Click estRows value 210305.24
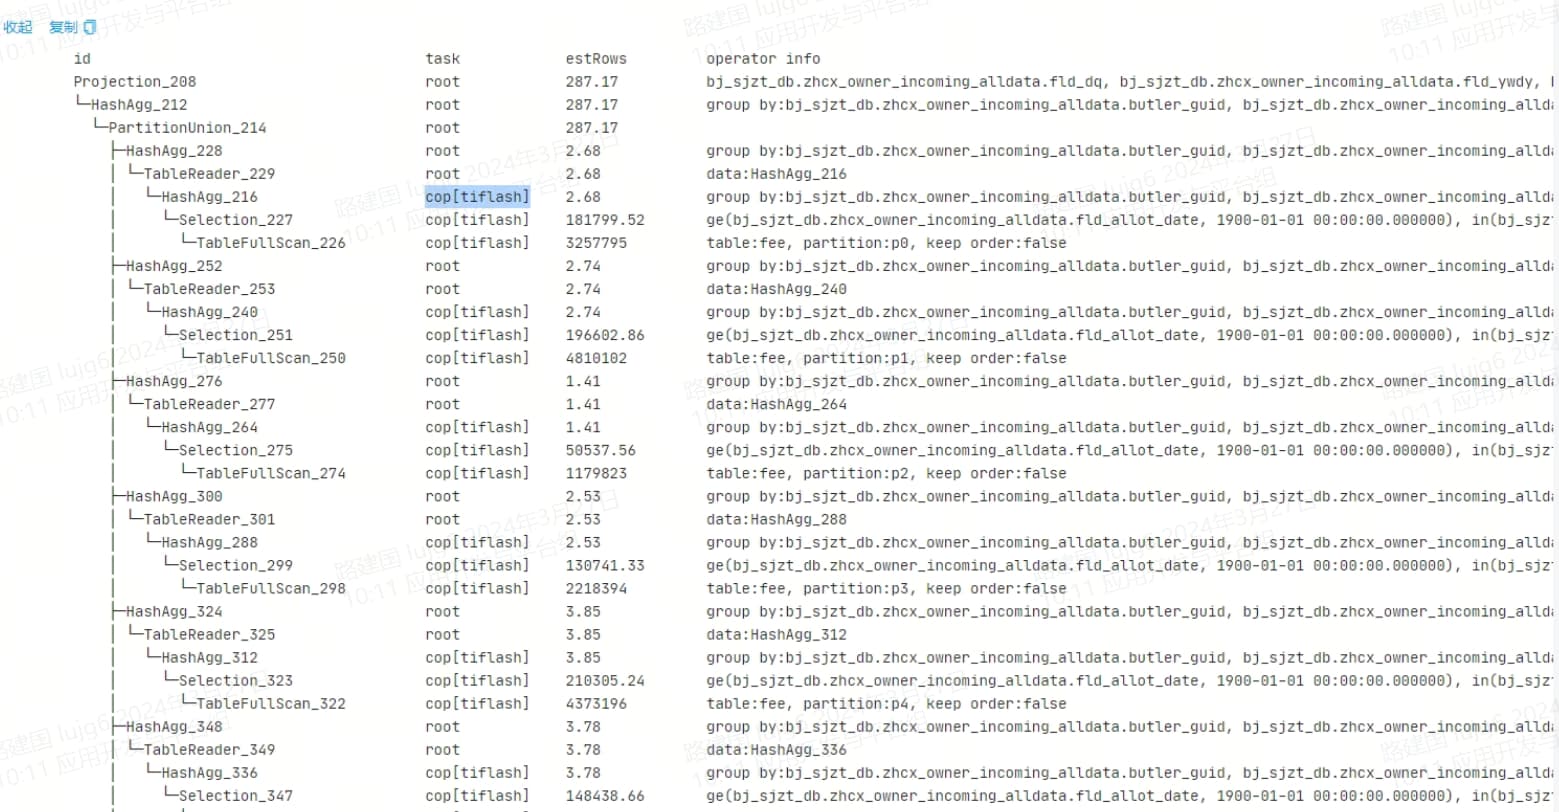The width and height of the screenshot is (1559, 812). tap(605, 680)
